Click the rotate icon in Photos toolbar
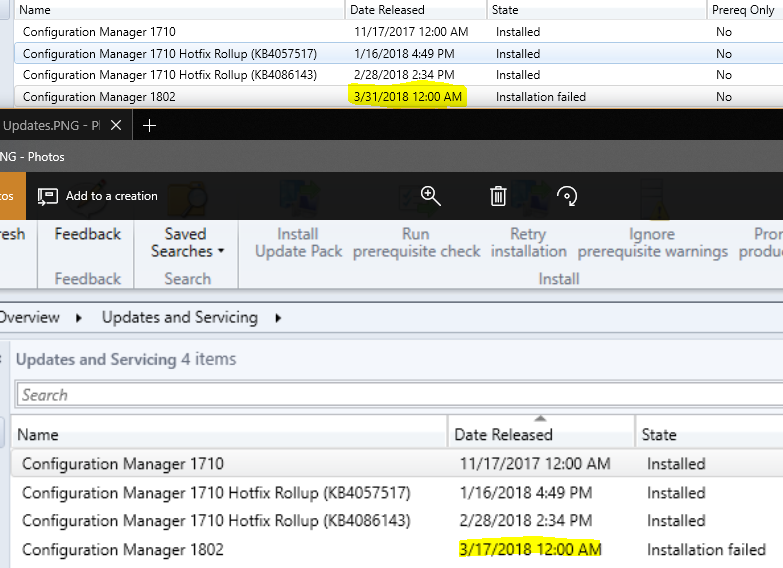Screen dimensions: 783x568 (x=567, y=196)
